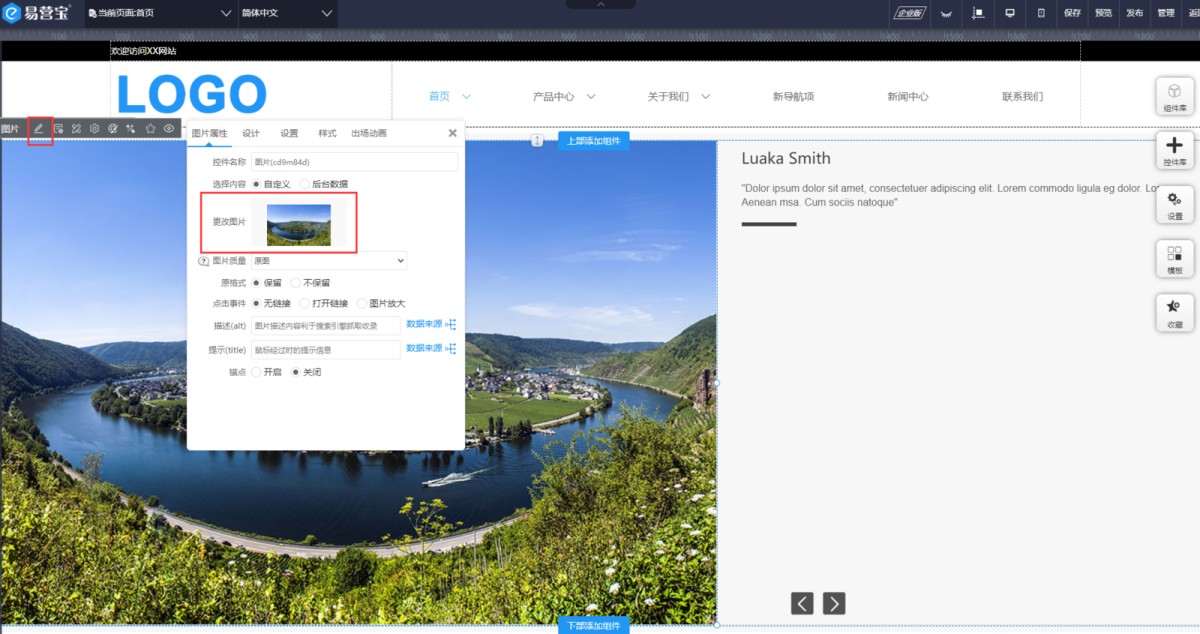1200x634 pixels.
Task: Click the 更改图片 image thumbnail
Action: [x=298, y=224]
